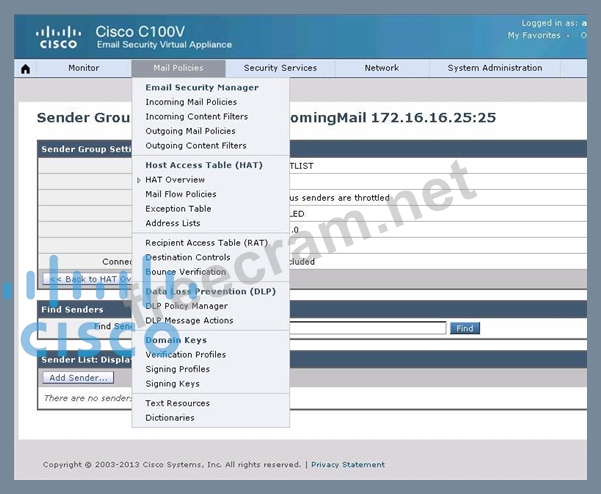Click the Home icon tab
The width and height of the screenshot is (601, 494).
point(25,69)
